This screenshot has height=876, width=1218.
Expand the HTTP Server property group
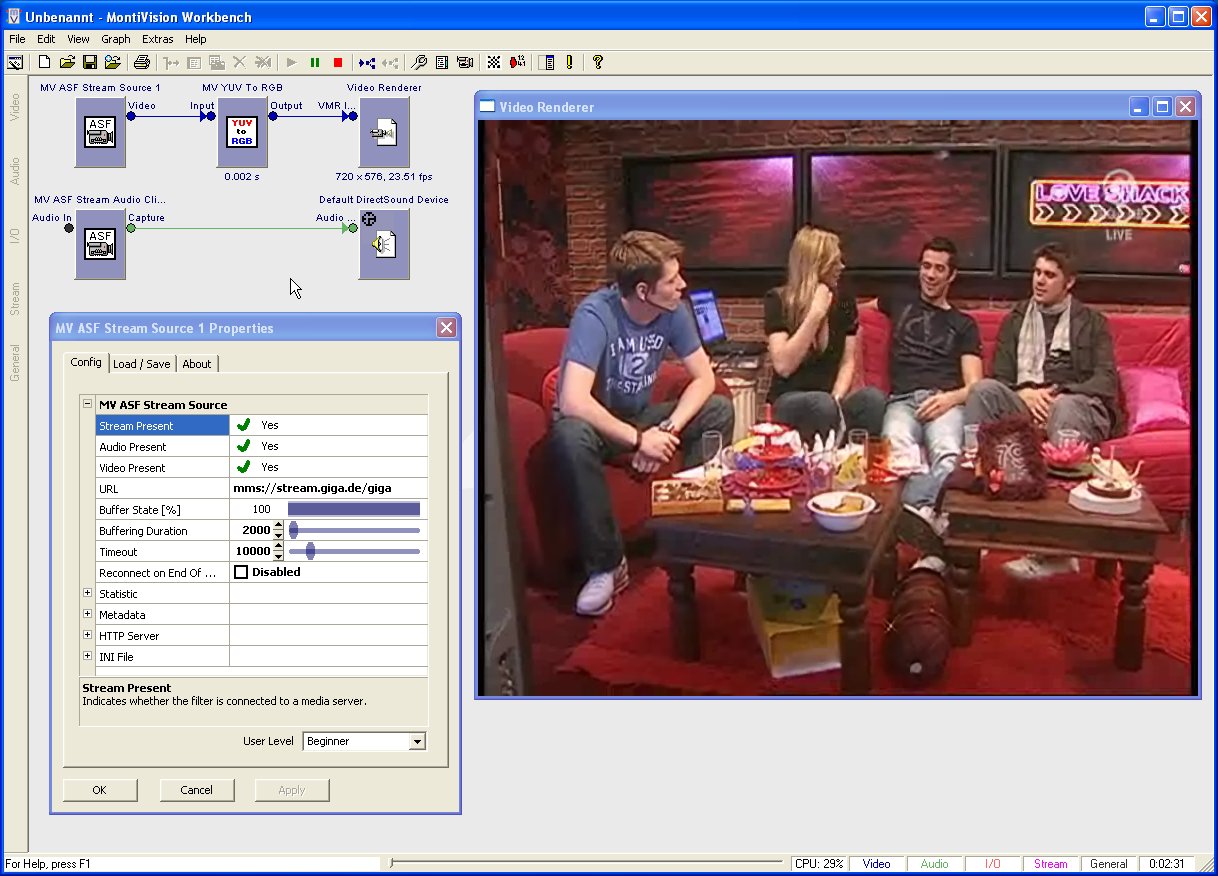87,635
